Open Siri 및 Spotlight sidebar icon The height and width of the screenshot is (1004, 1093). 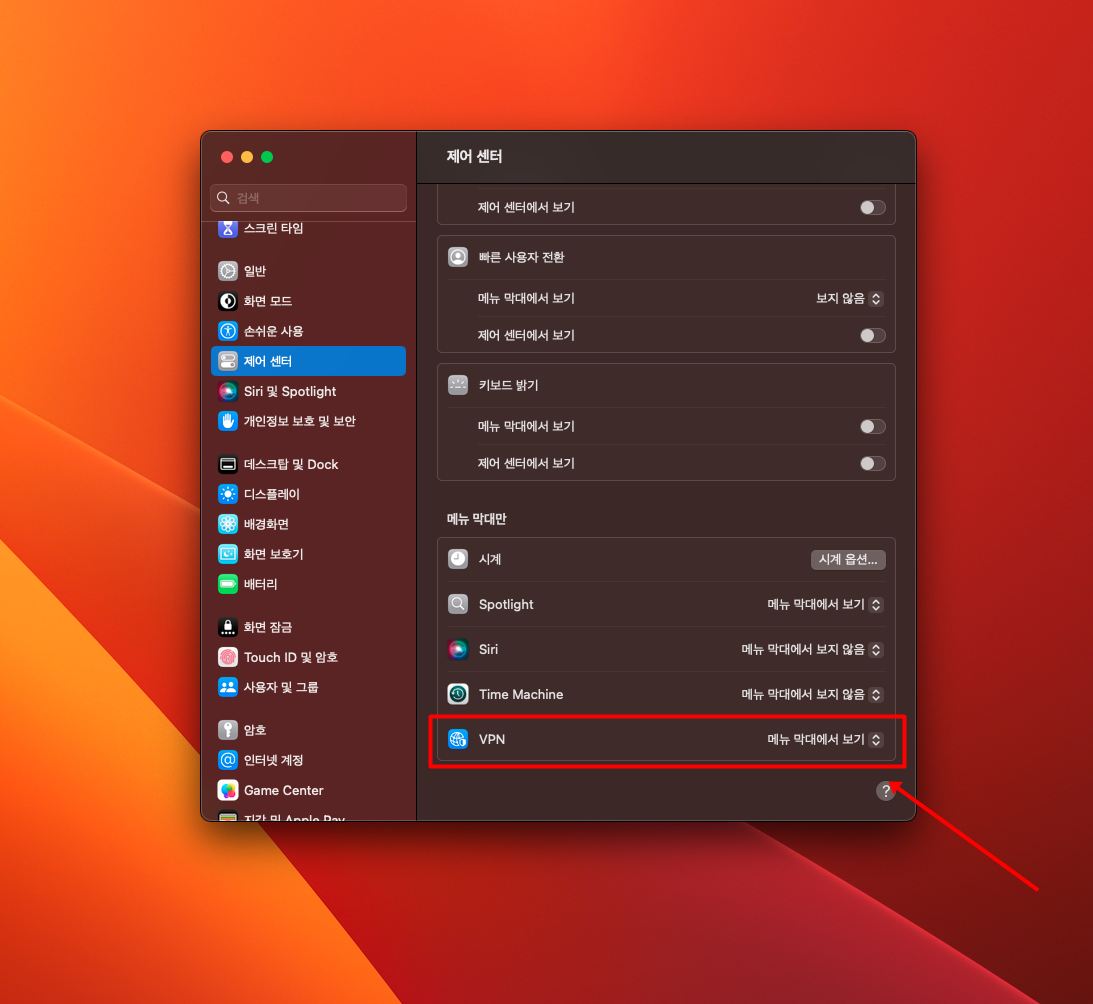[228, 391]
